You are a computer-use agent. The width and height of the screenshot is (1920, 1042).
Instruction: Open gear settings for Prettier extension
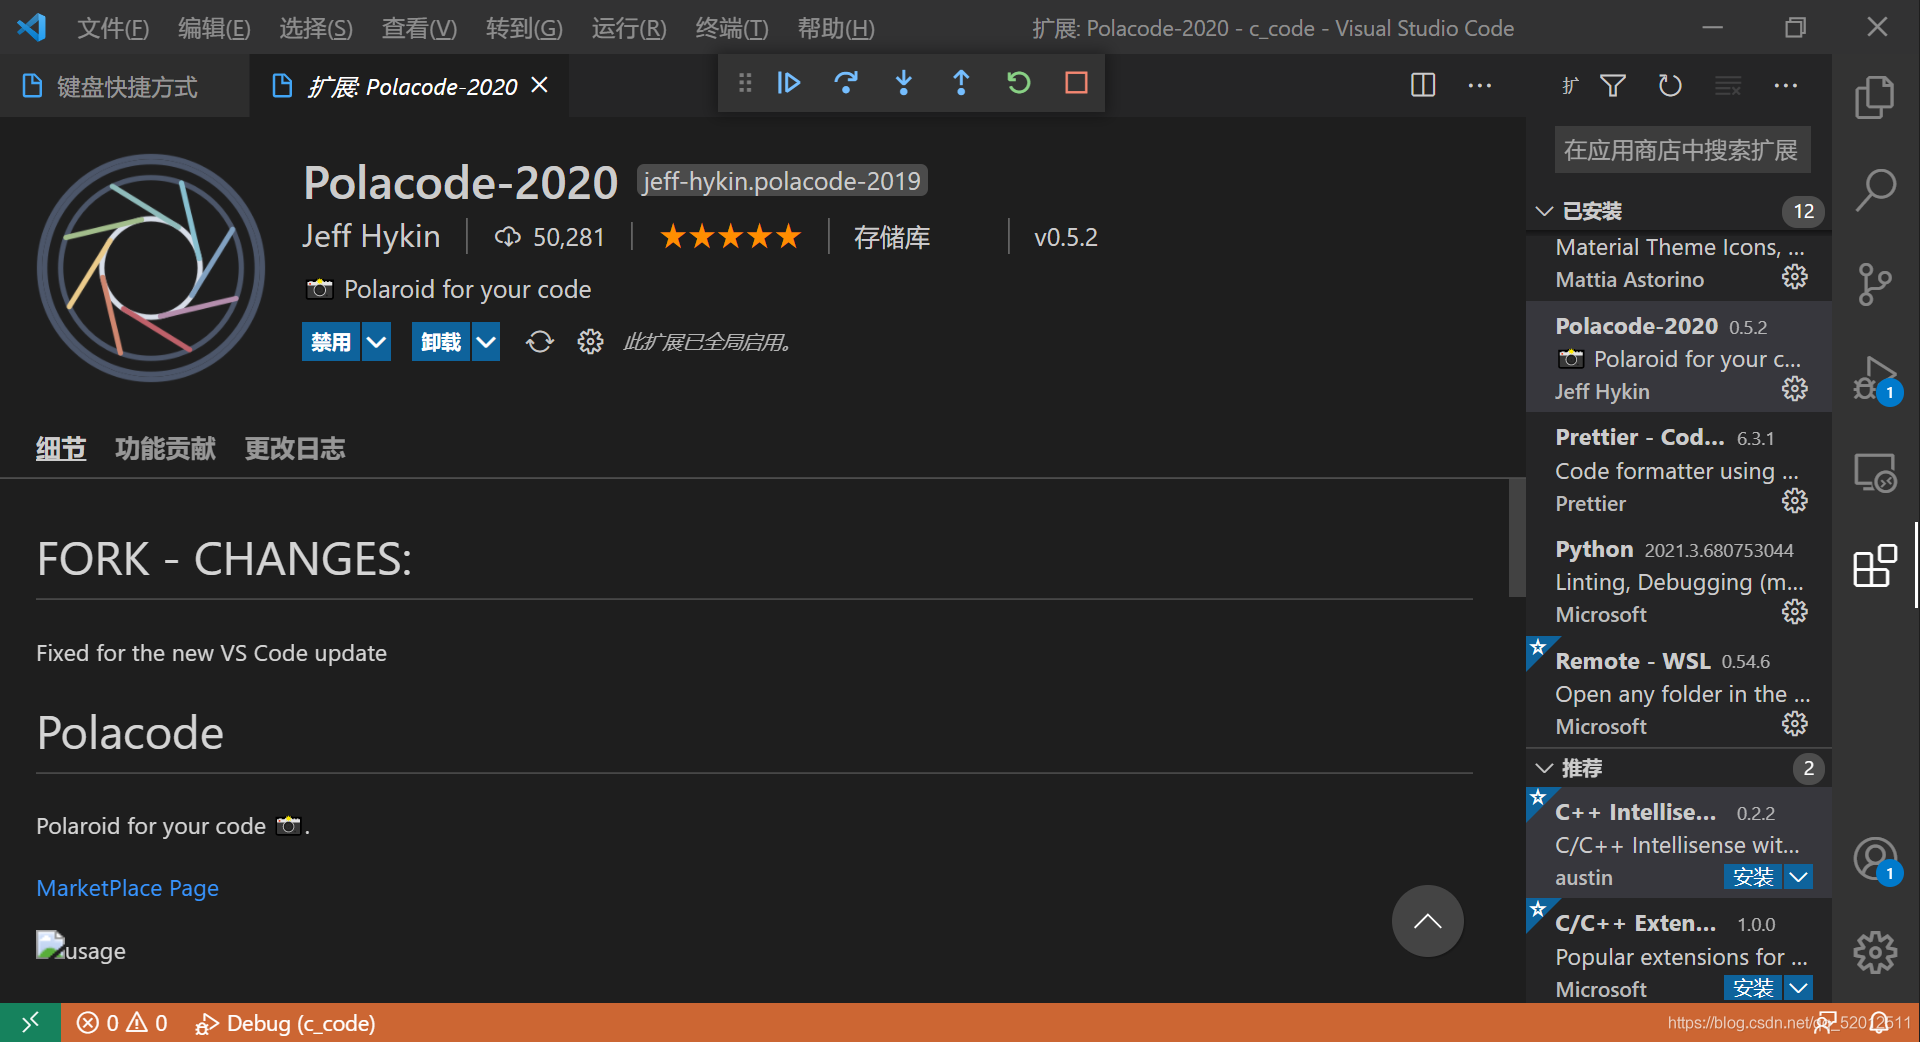pos(1795,501)
